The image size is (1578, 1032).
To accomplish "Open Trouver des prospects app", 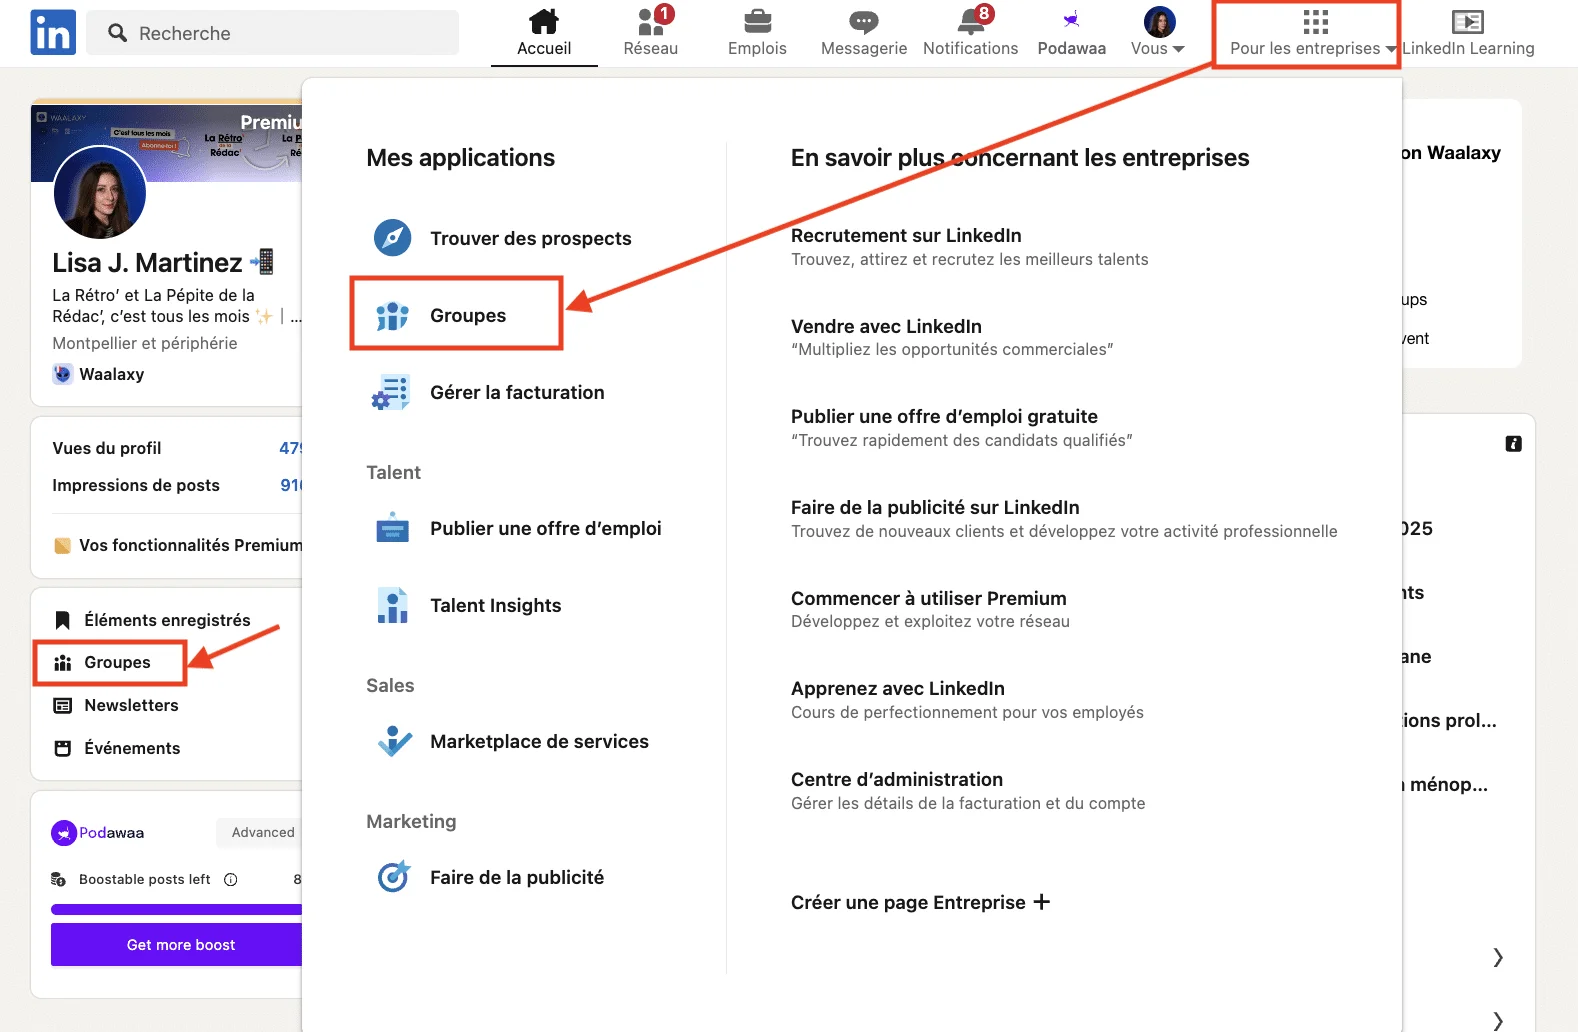I will pos(531,238).
